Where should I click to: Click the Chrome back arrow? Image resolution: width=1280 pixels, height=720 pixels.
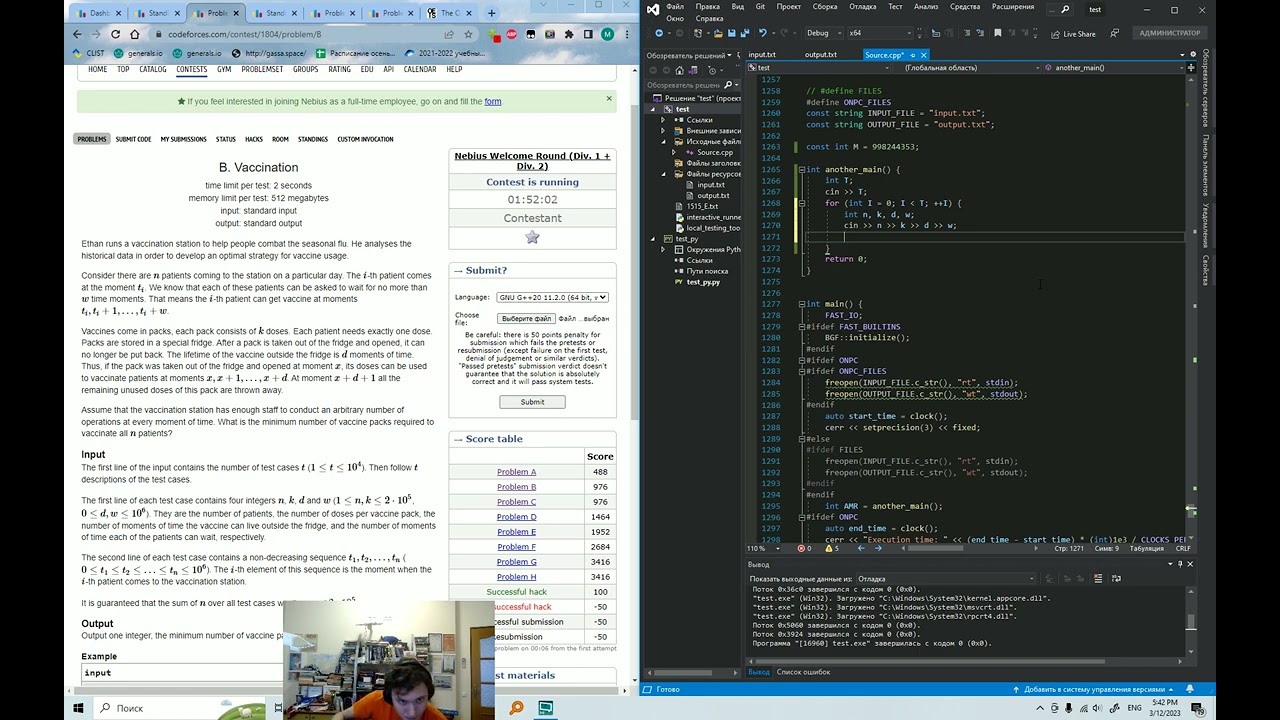(78, 34)
